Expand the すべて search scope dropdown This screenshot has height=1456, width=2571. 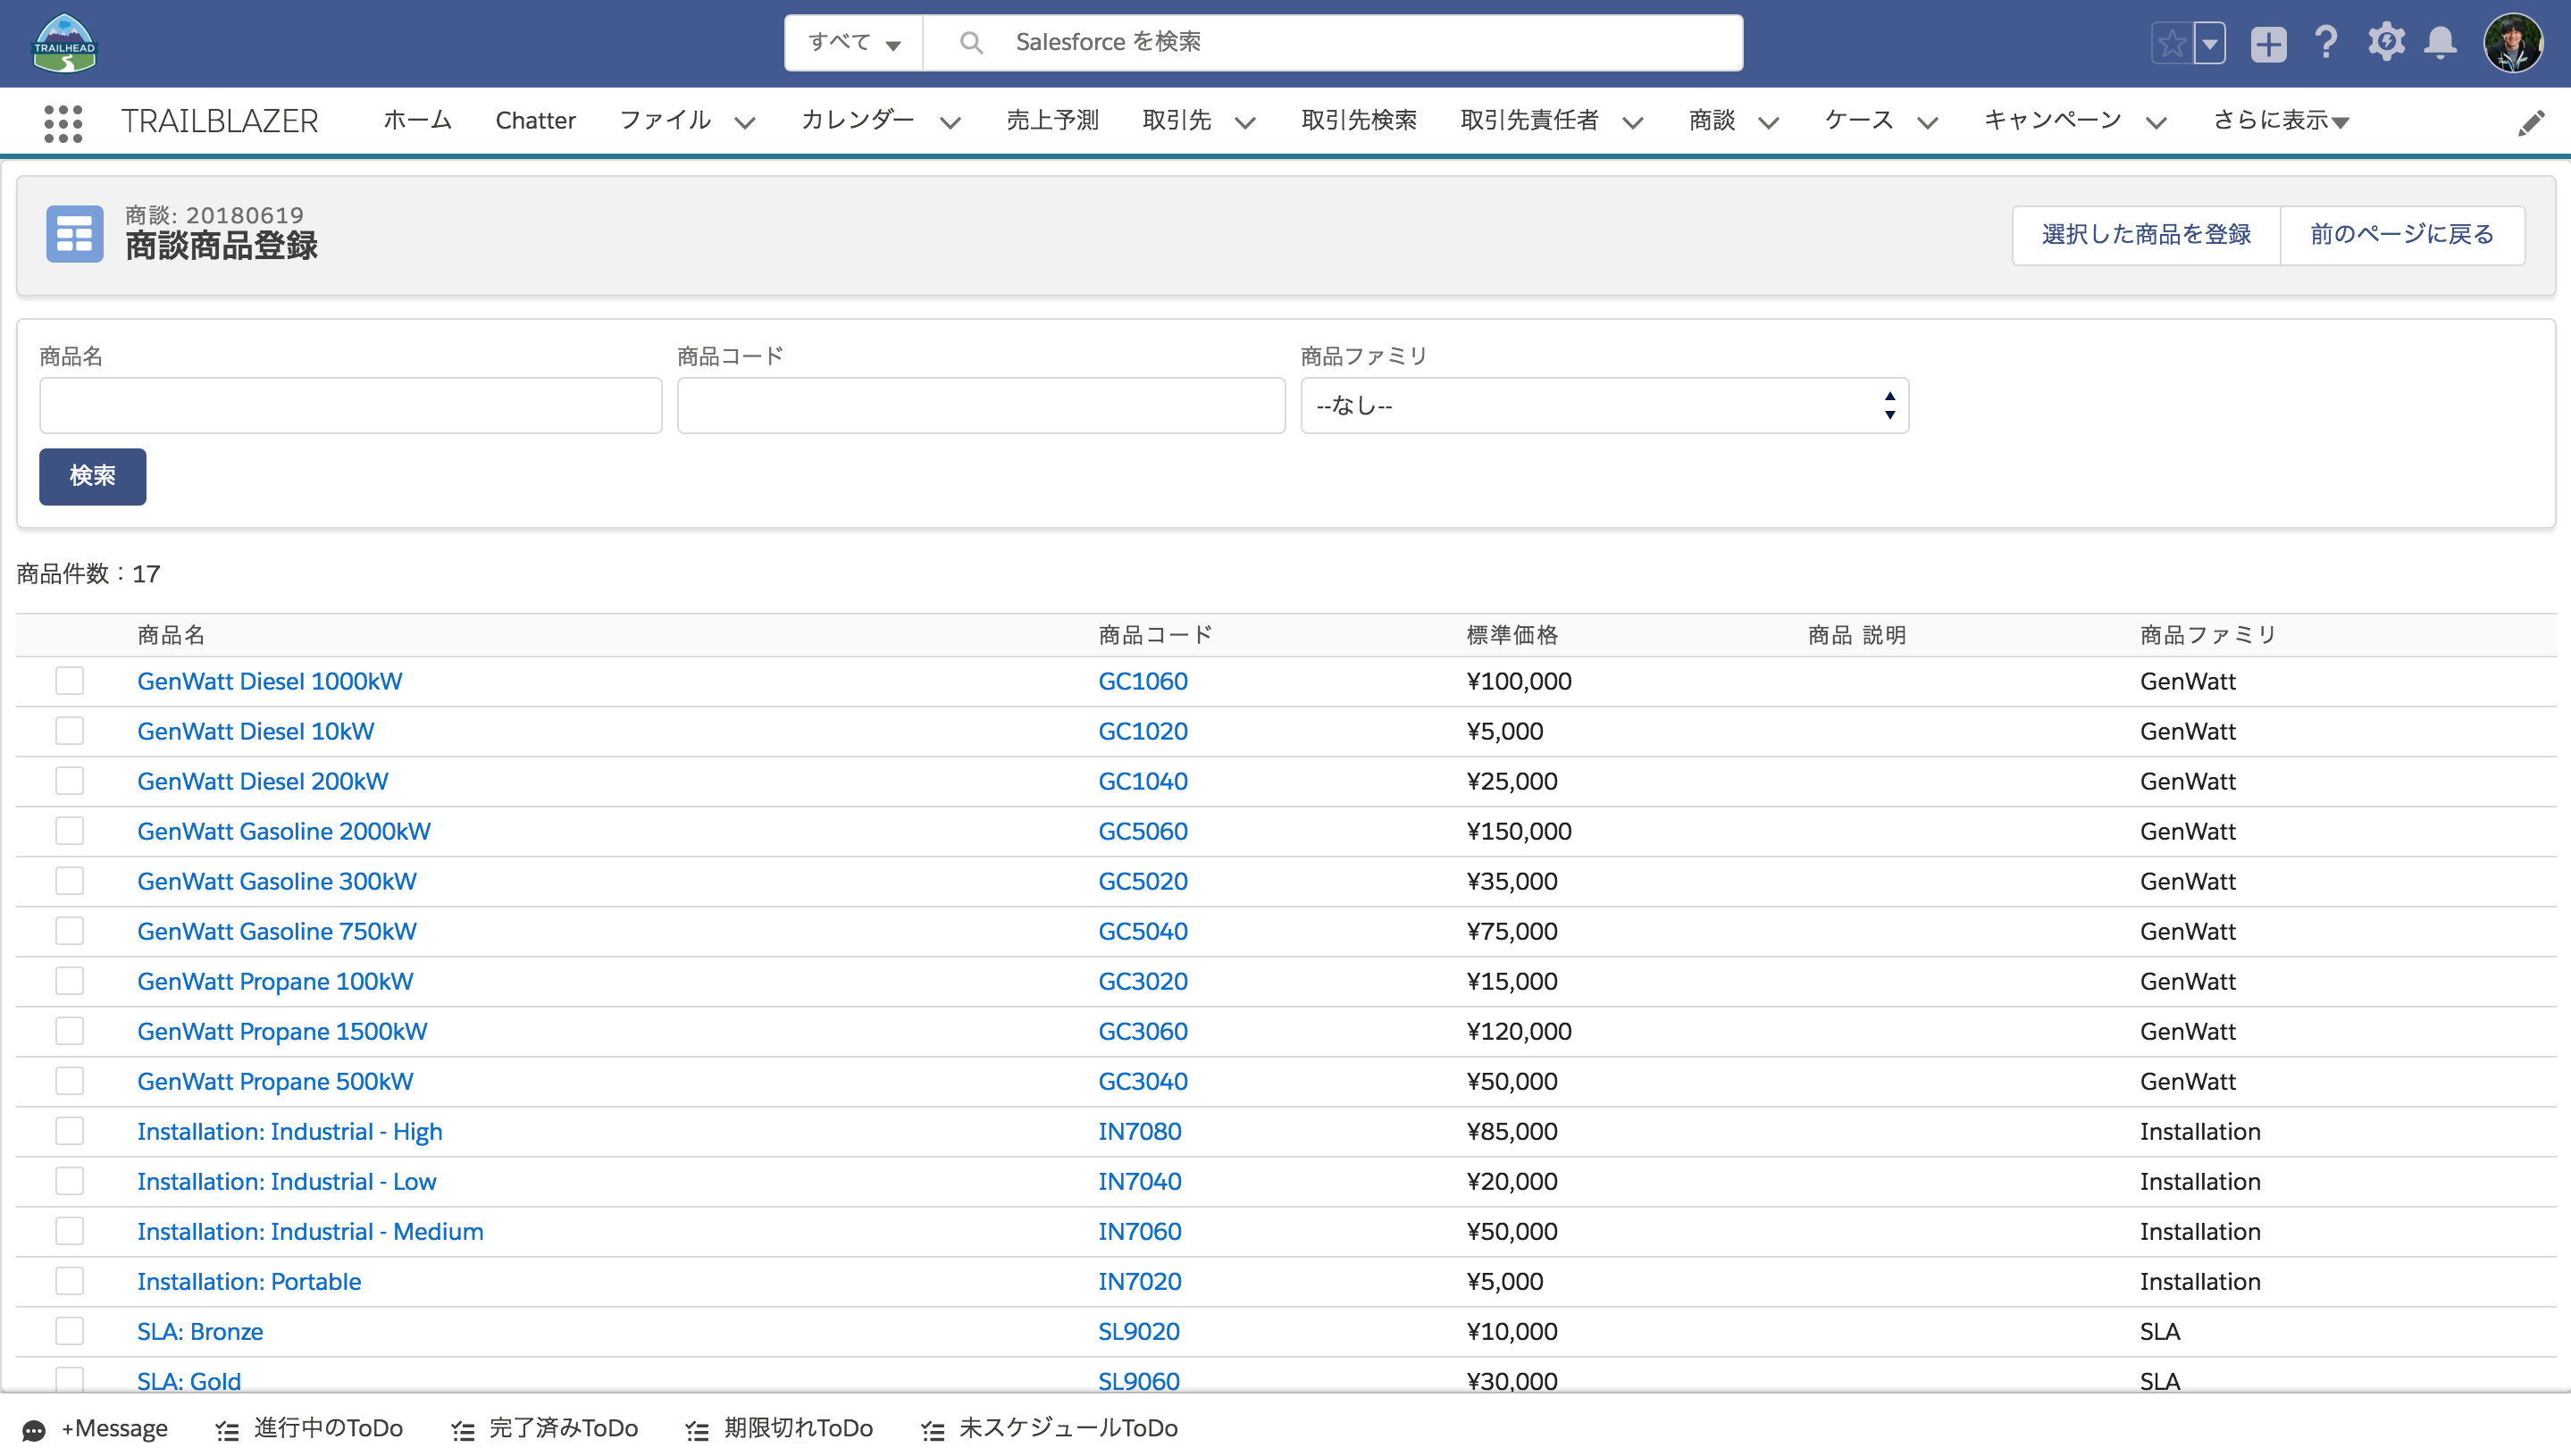pyautogui.click(x=853, y=42)
